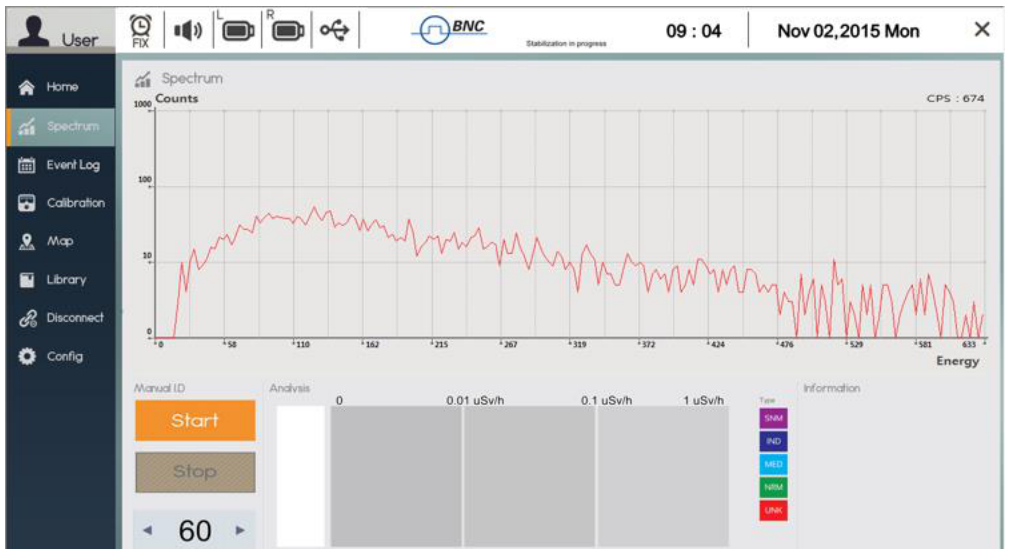Go to Home in sidebar

coord(61,87)
